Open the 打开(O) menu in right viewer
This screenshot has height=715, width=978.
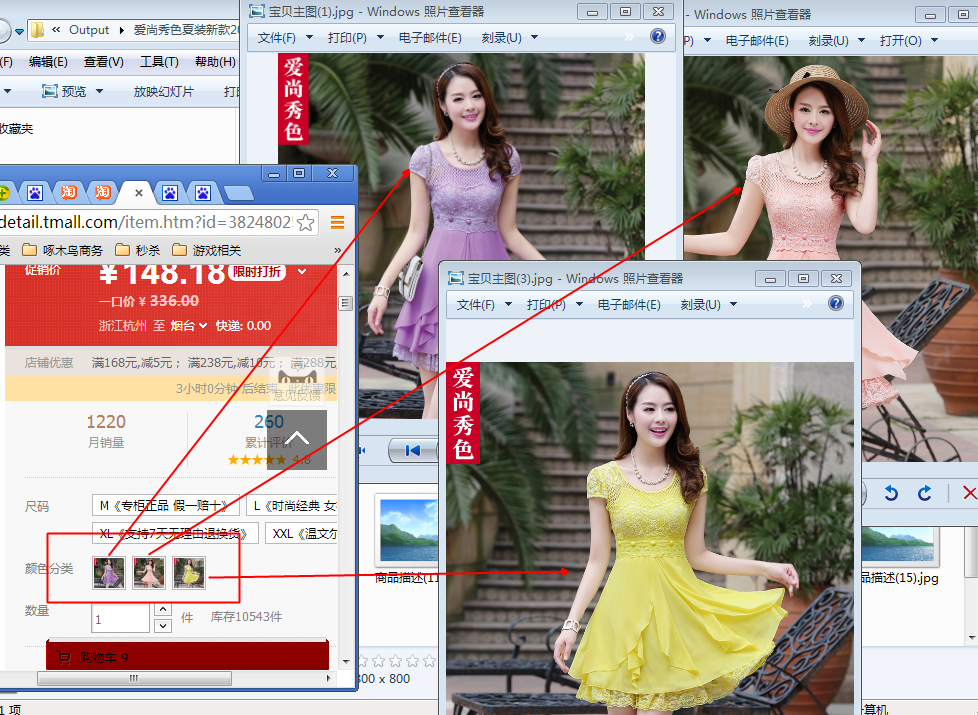(908, 41)
